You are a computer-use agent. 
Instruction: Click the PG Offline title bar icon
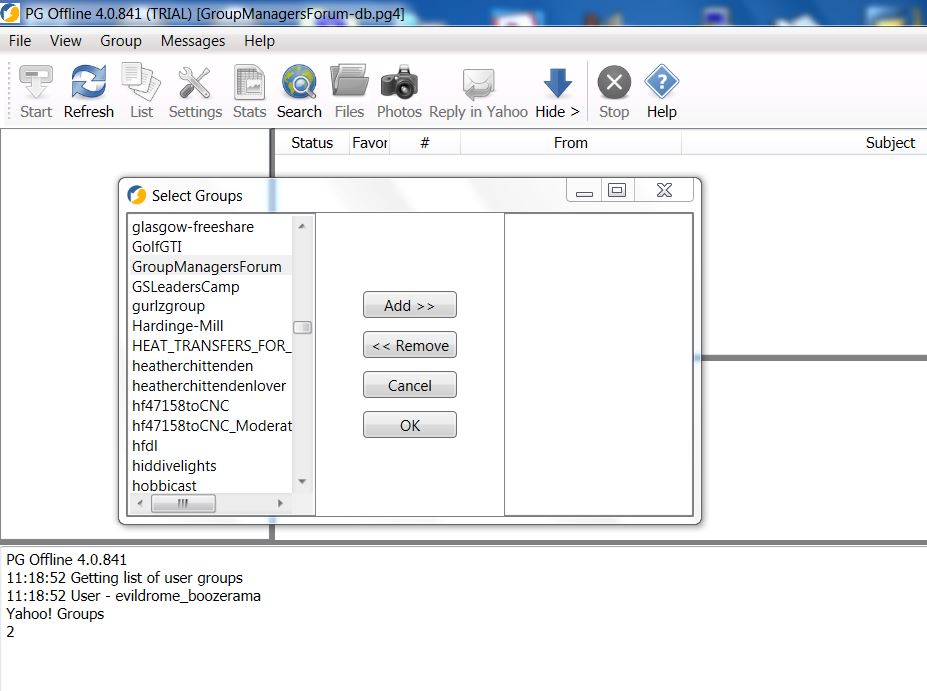click(x=9, y=13)
